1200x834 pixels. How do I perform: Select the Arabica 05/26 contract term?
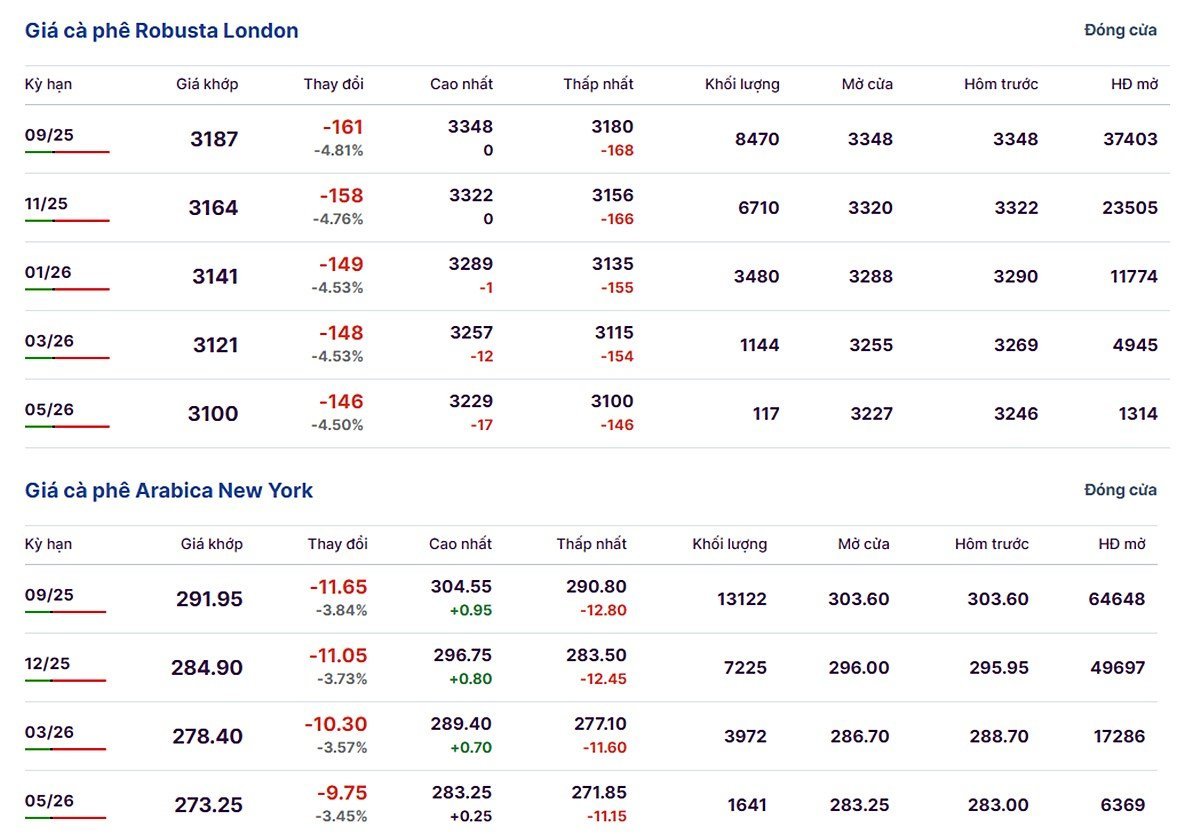click(49, 801)
